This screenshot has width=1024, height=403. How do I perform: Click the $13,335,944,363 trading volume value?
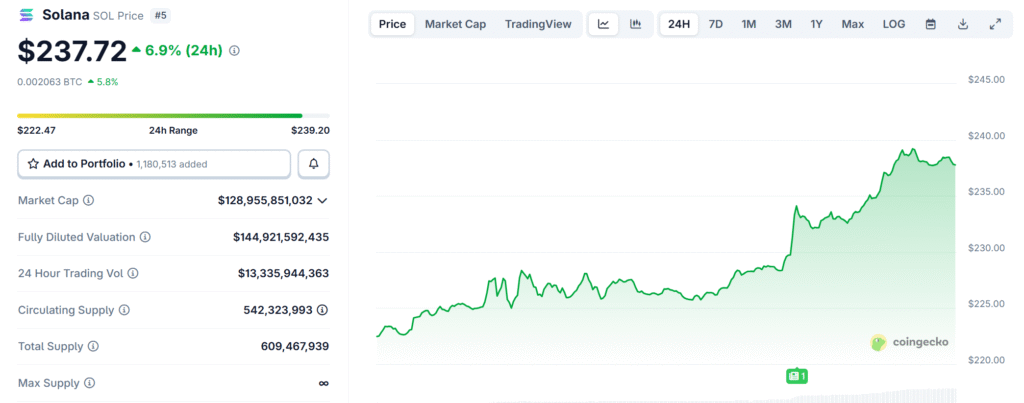[x=283, y=274]
